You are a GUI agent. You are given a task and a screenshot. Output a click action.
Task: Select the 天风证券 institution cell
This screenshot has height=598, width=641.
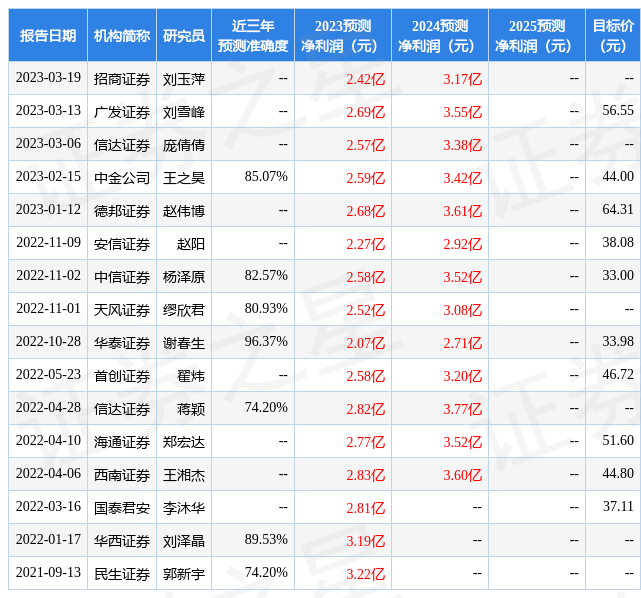click(x=122, y=310)
